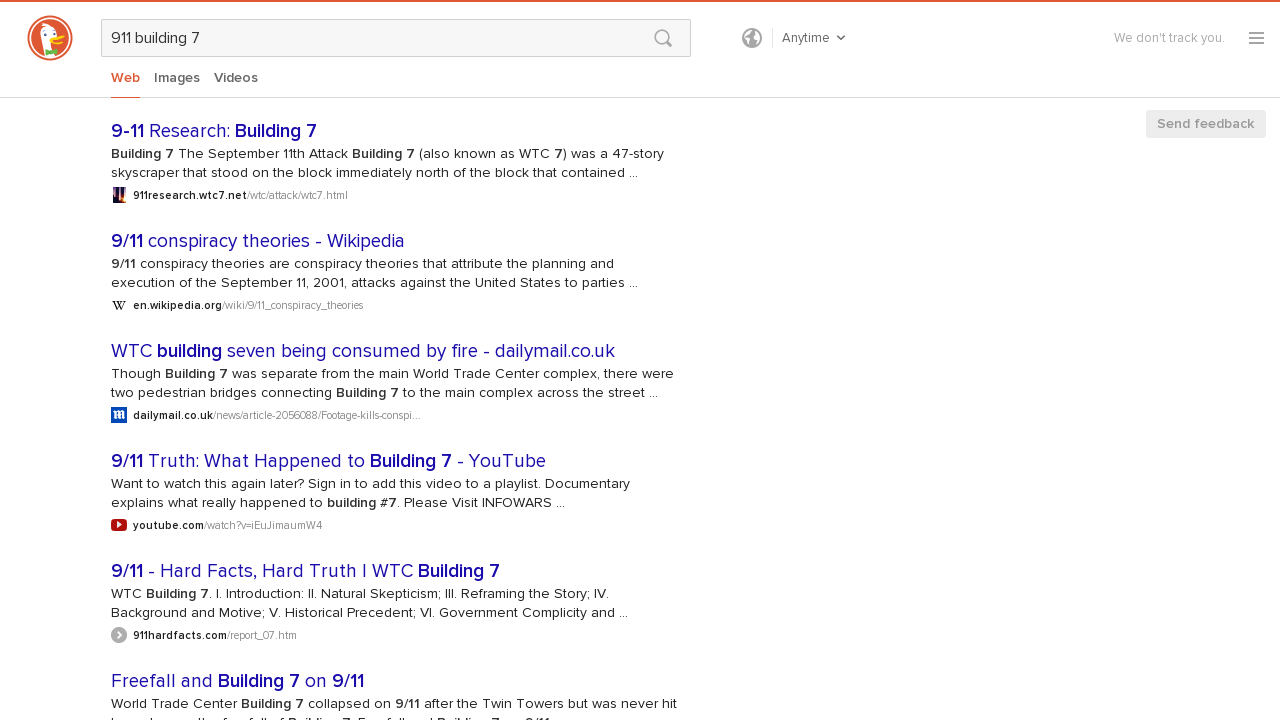Click the 911research.wtc7.net favicon
This screenshot has width=1280, height=720.
click(x=119, y=195)
